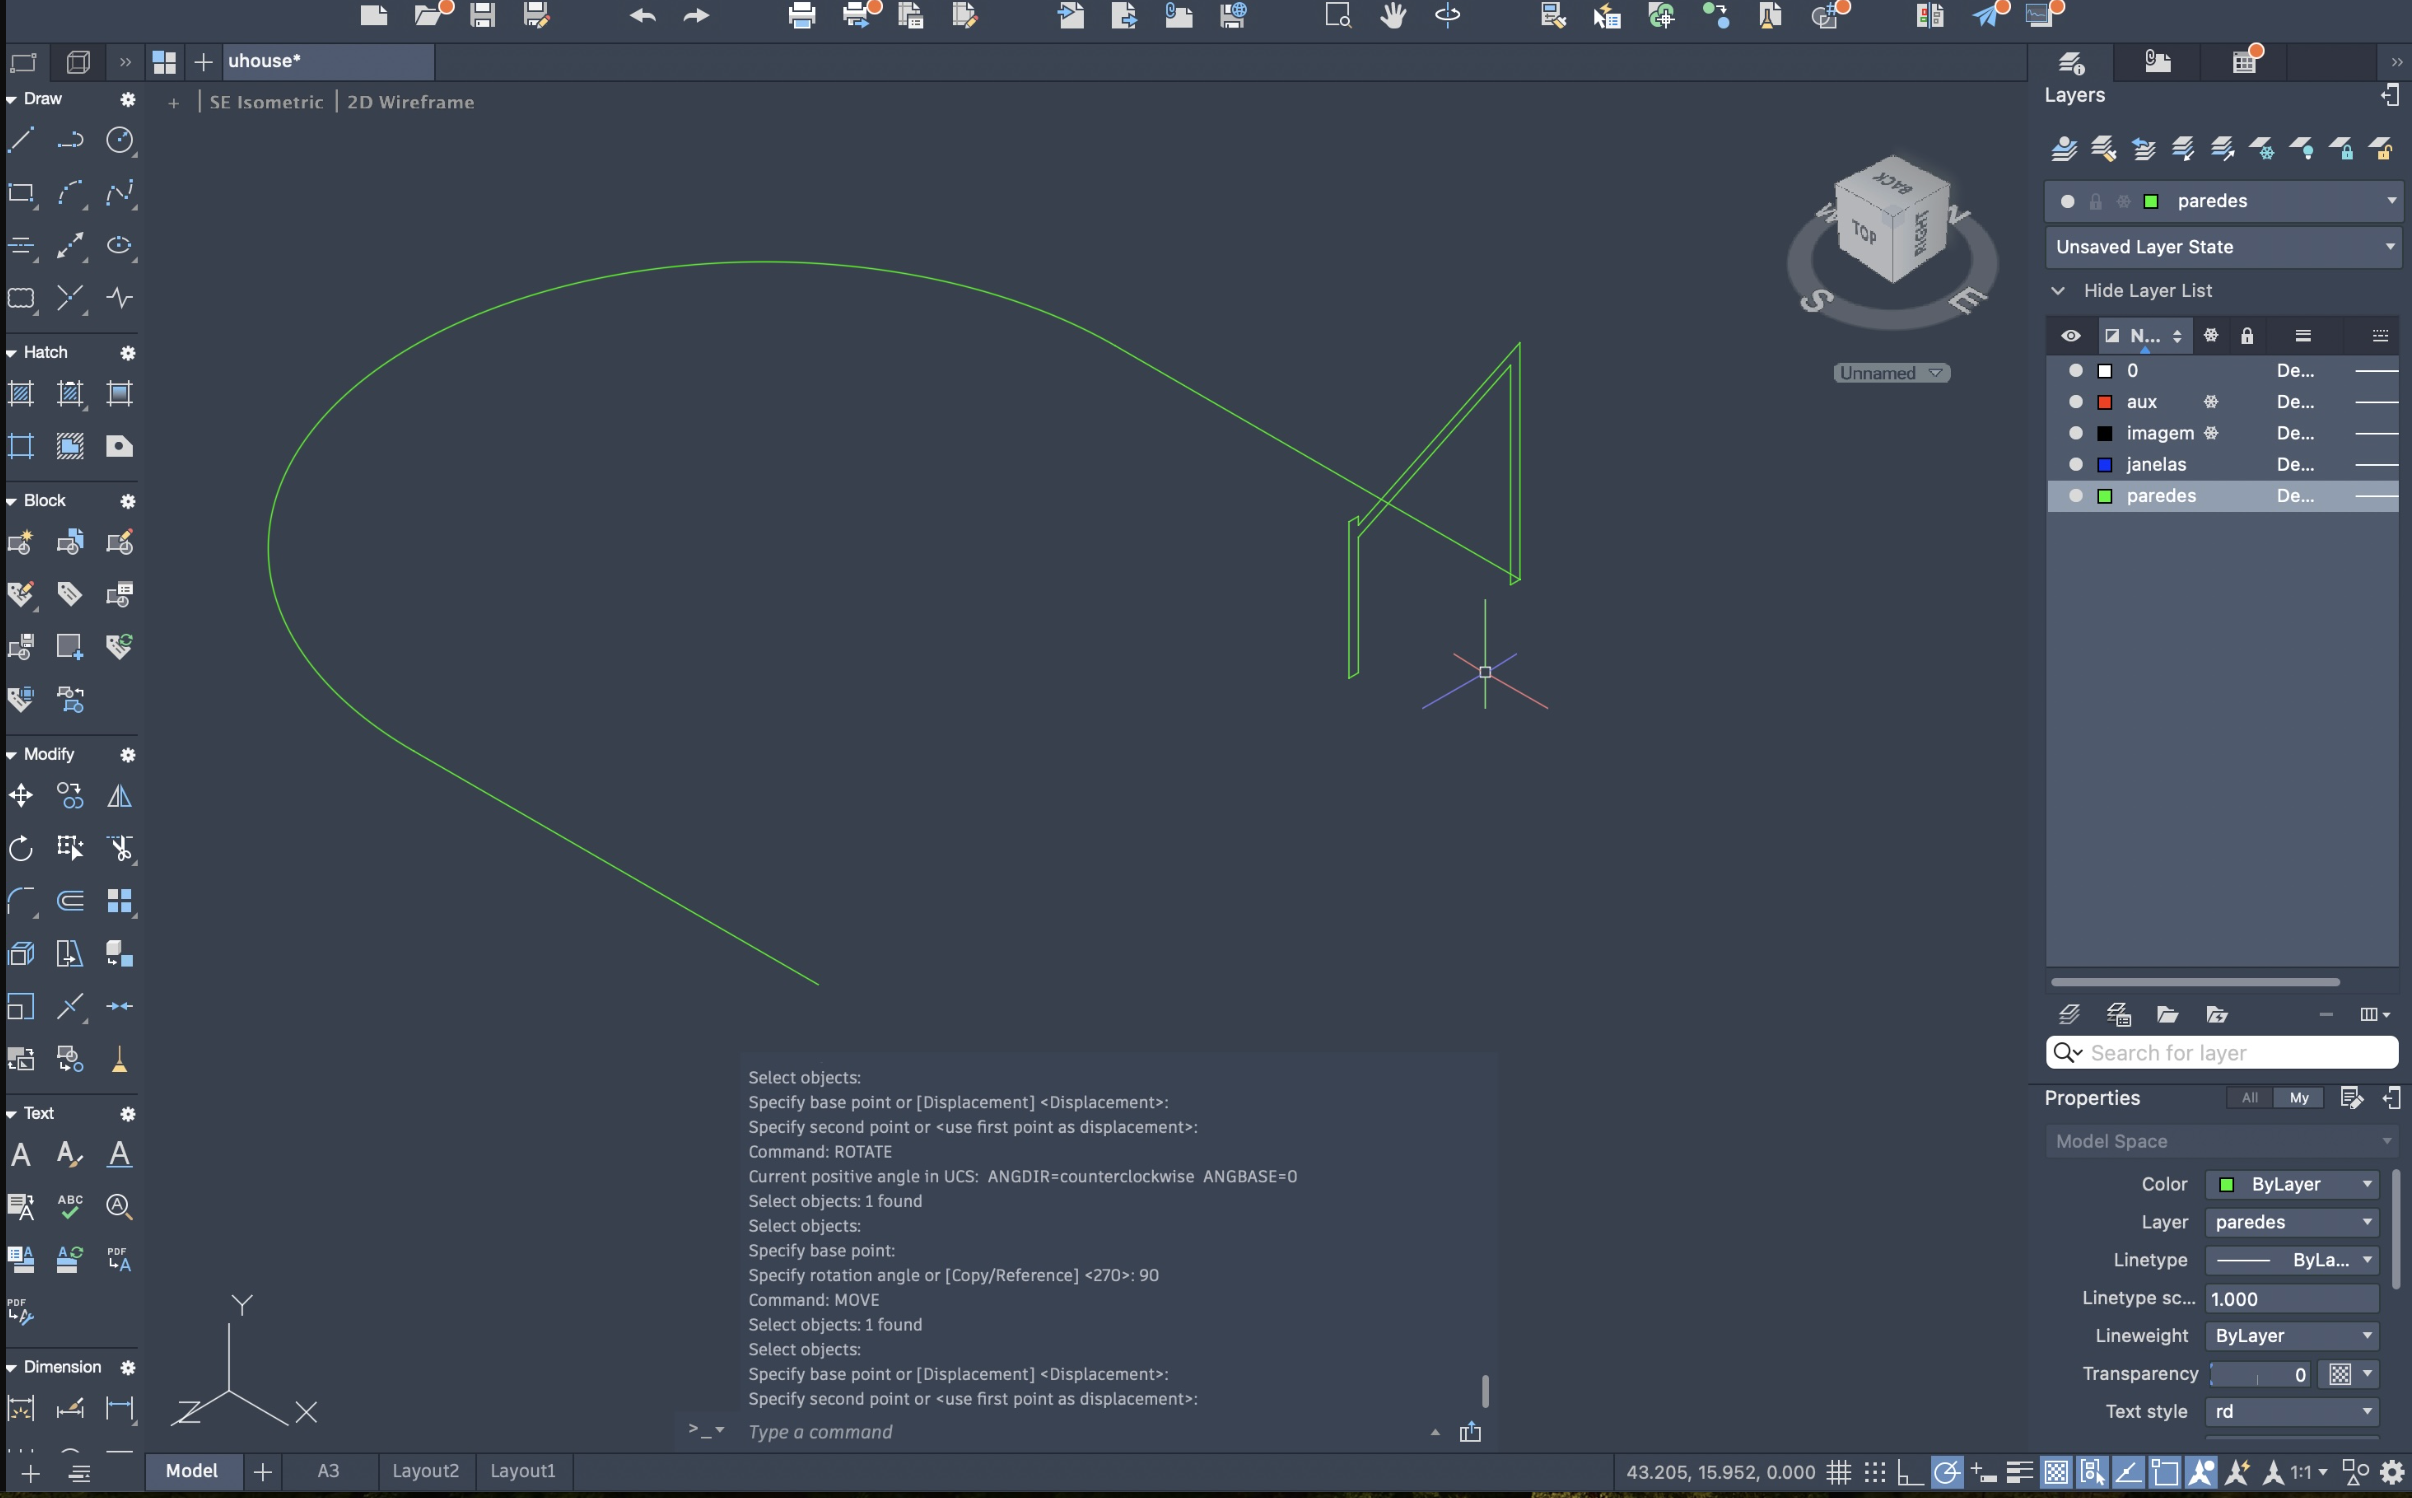Image resolution: width=2412 pixels, height=1498 pixels.
Task: Click the Print icon in top toolbar
Action: point(801,15)
